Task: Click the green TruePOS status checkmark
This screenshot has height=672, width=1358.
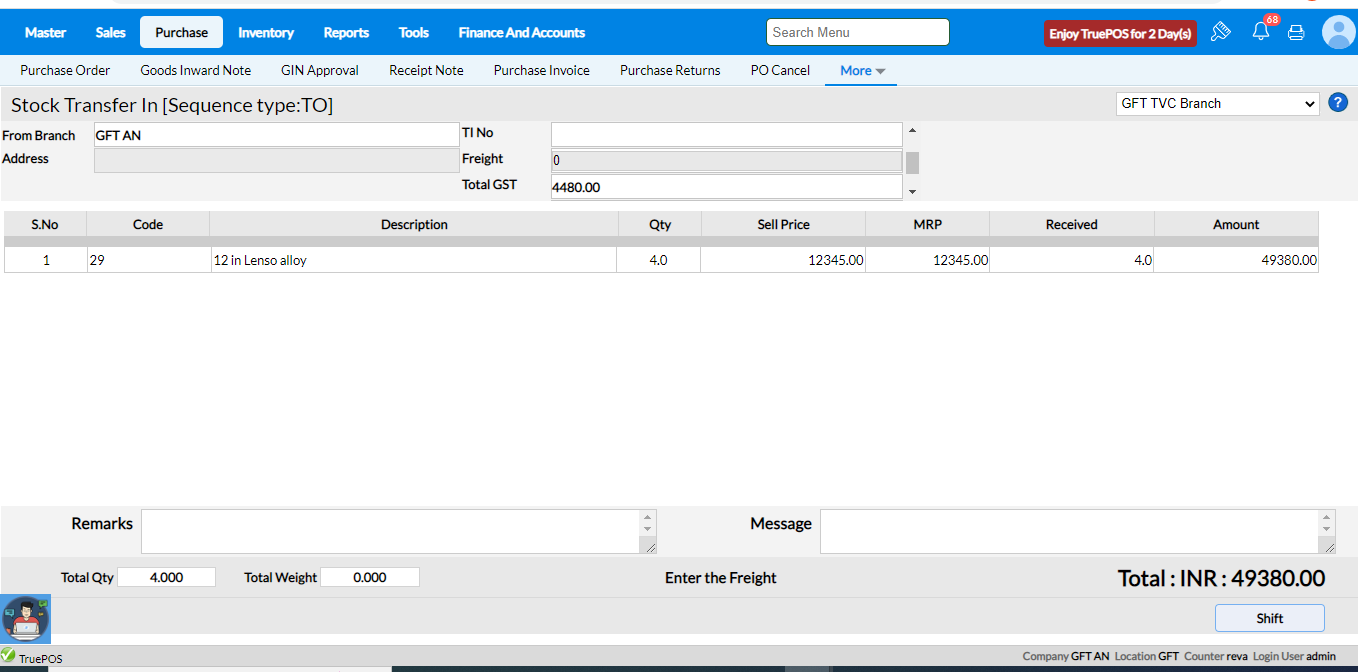Action: point(8,655)
